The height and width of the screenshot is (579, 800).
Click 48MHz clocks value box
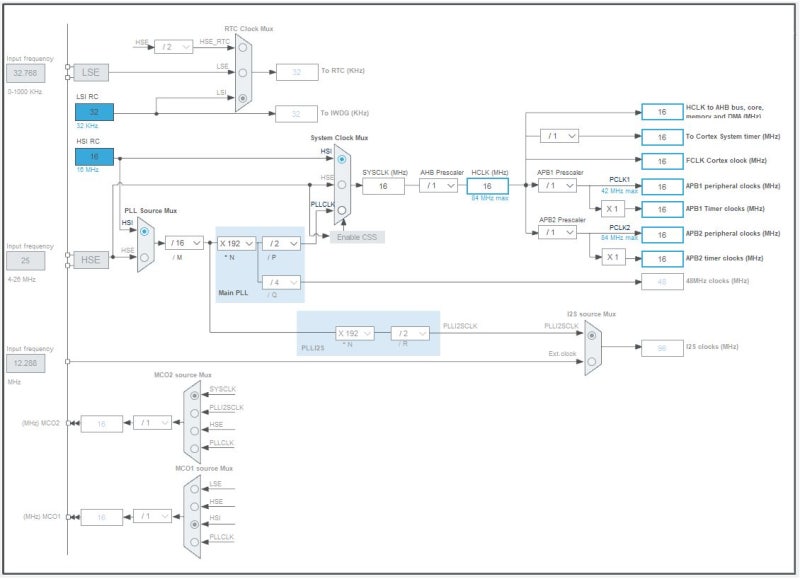(662, 282)
